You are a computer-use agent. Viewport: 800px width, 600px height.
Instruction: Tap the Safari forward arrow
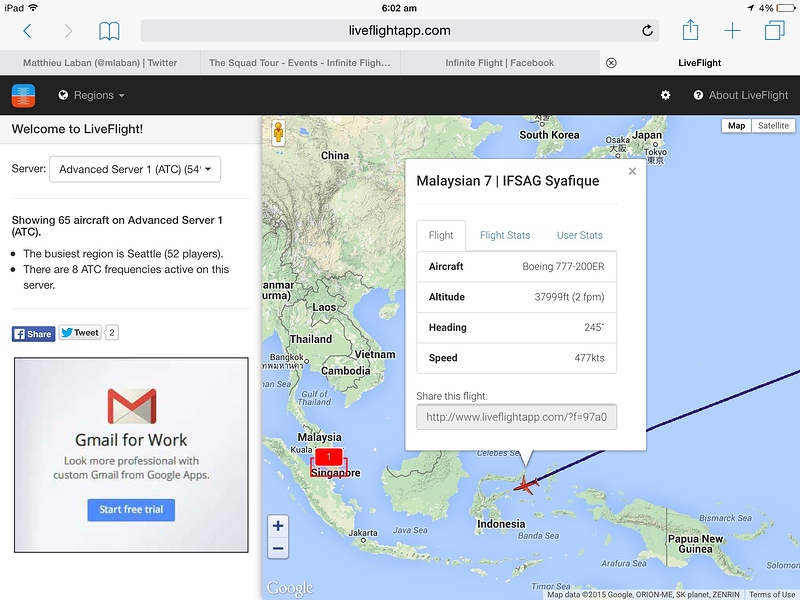[x=68, y=31]
